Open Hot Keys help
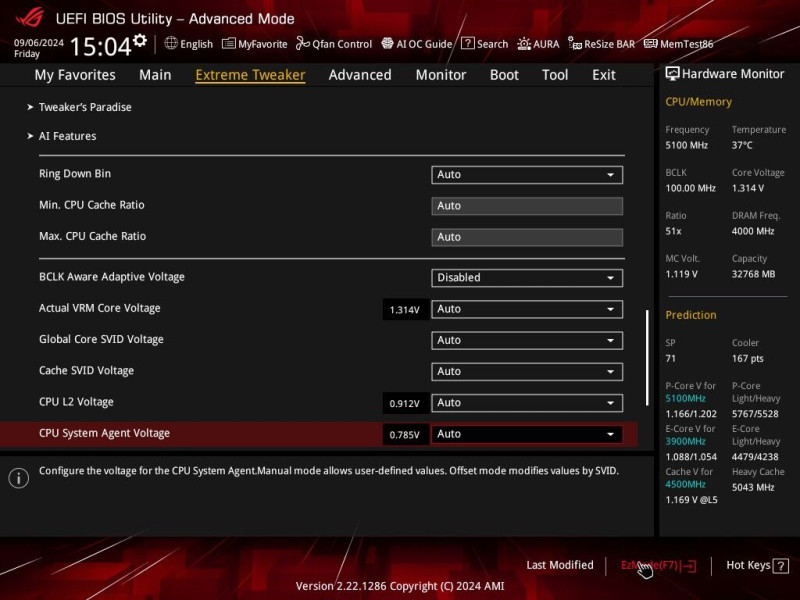The height and width of the screenshot is (600, 800). (757, 565)
